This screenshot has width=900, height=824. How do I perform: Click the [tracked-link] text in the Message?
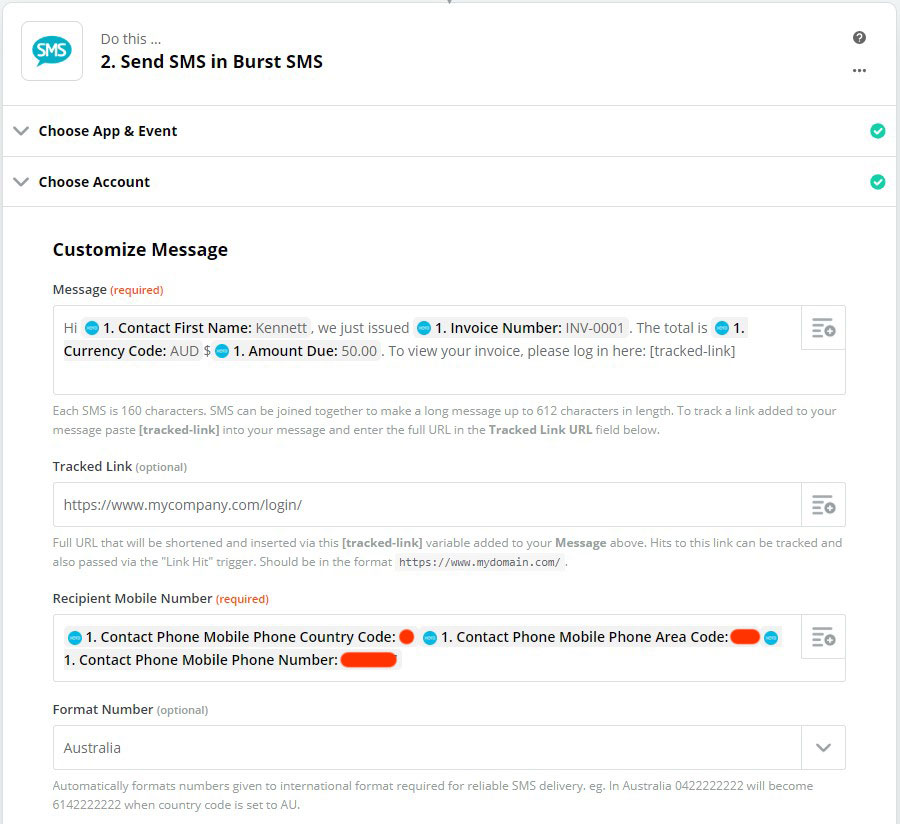click(x=692, y=351)
